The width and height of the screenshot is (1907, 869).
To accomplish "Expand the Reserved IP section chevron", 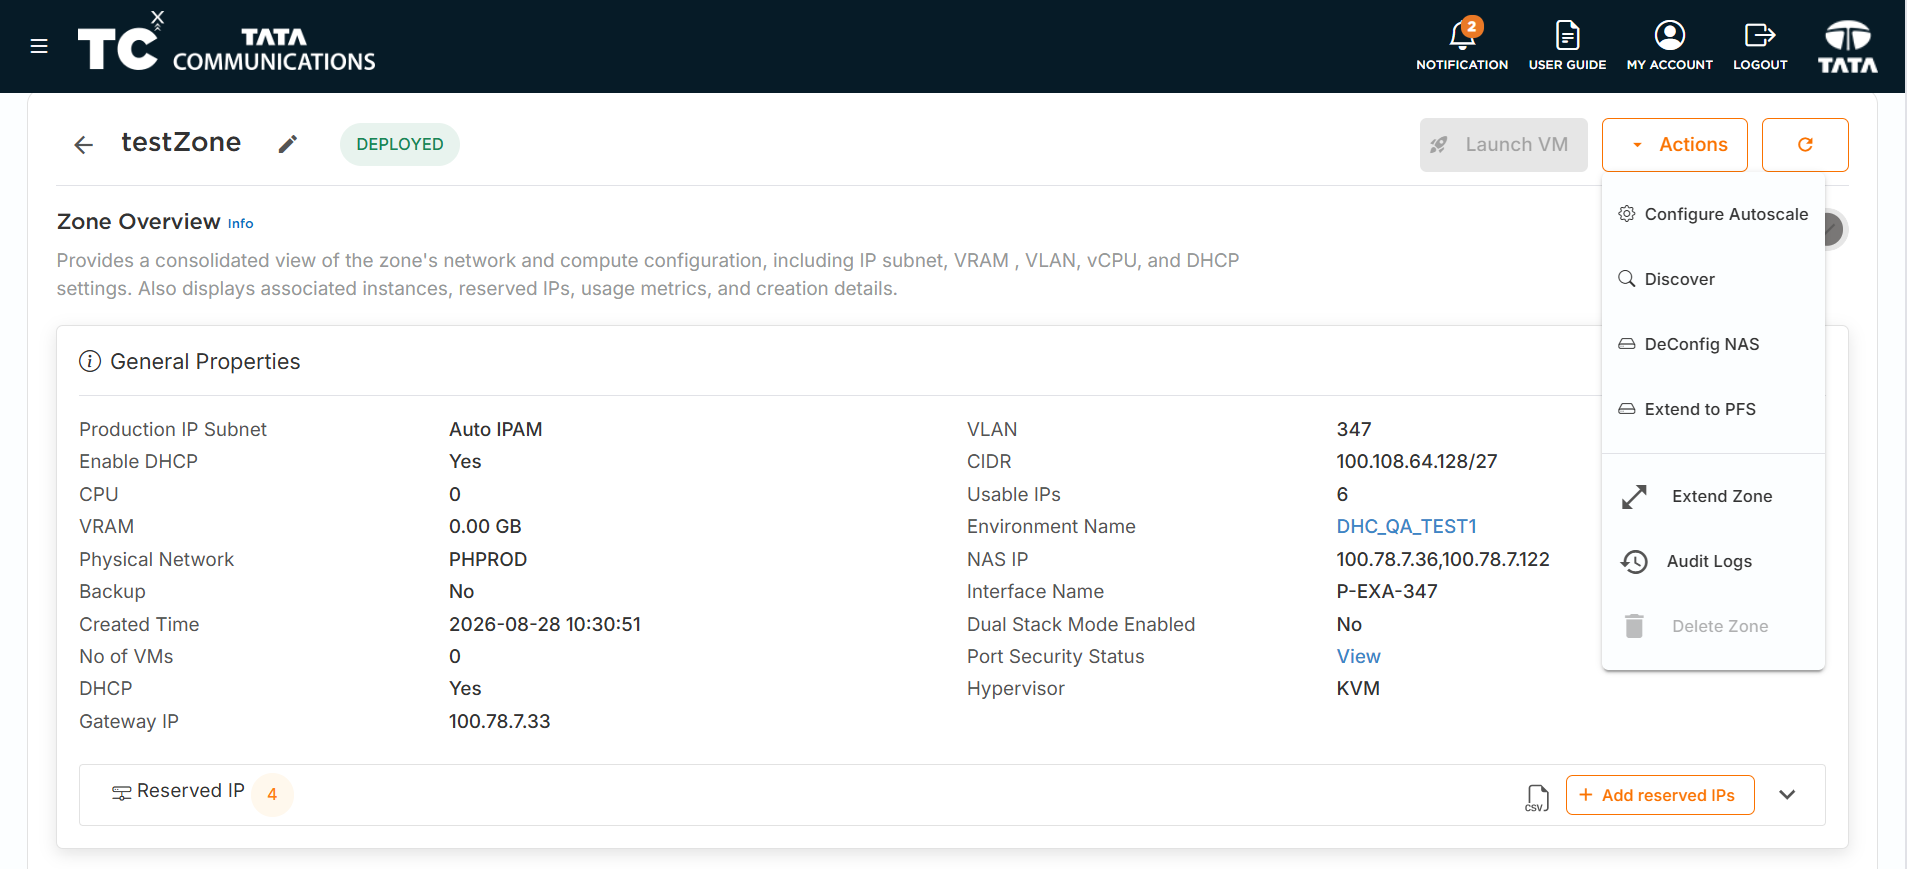I will pyautogui.click(x=1788, y=795).
